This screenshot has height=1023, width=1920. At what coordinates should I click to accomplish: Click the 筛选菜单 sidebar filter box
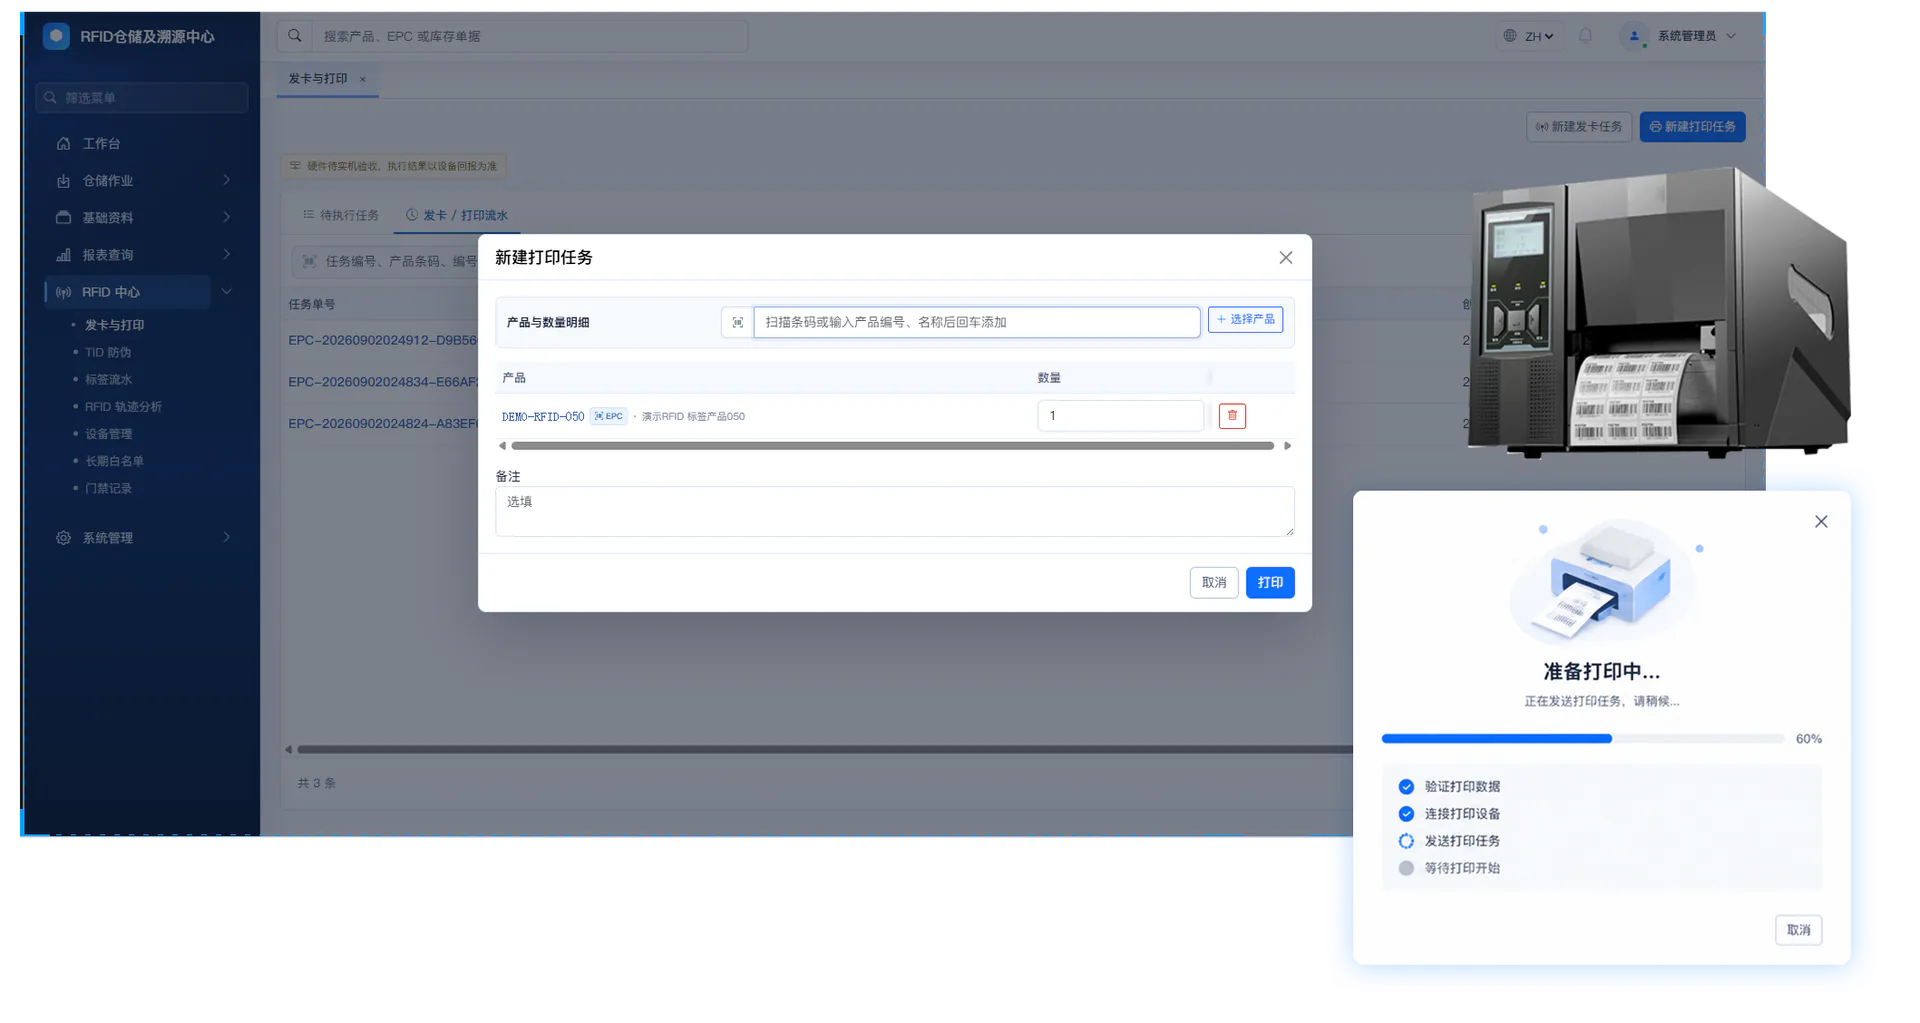[141, 98]
